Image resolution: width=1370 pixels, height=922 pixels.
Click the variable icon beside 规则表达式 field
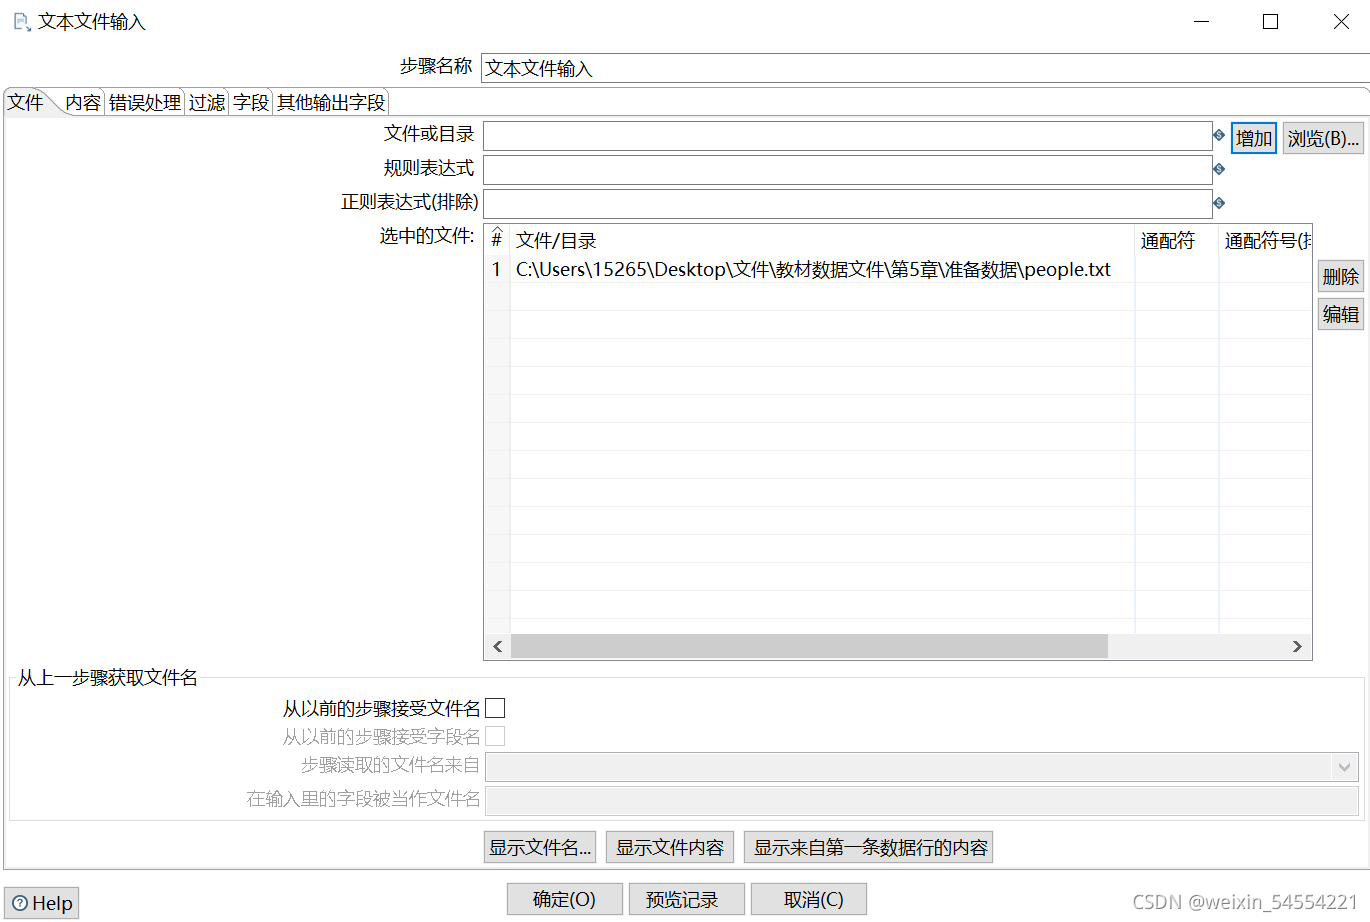[1219, 168]
